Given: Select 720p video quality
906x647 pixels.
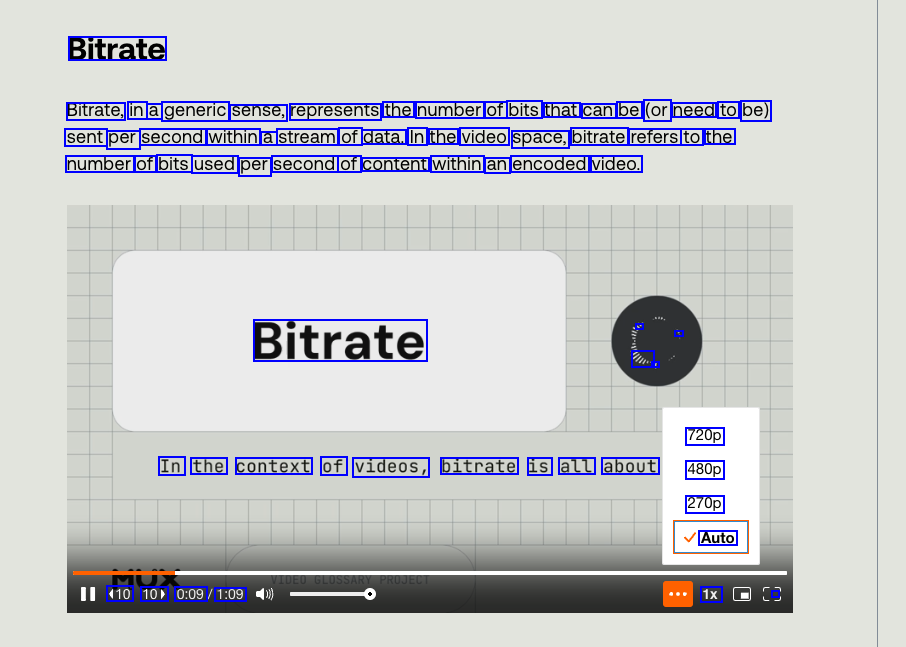Looking at the screenshot, I should [705, 436].
